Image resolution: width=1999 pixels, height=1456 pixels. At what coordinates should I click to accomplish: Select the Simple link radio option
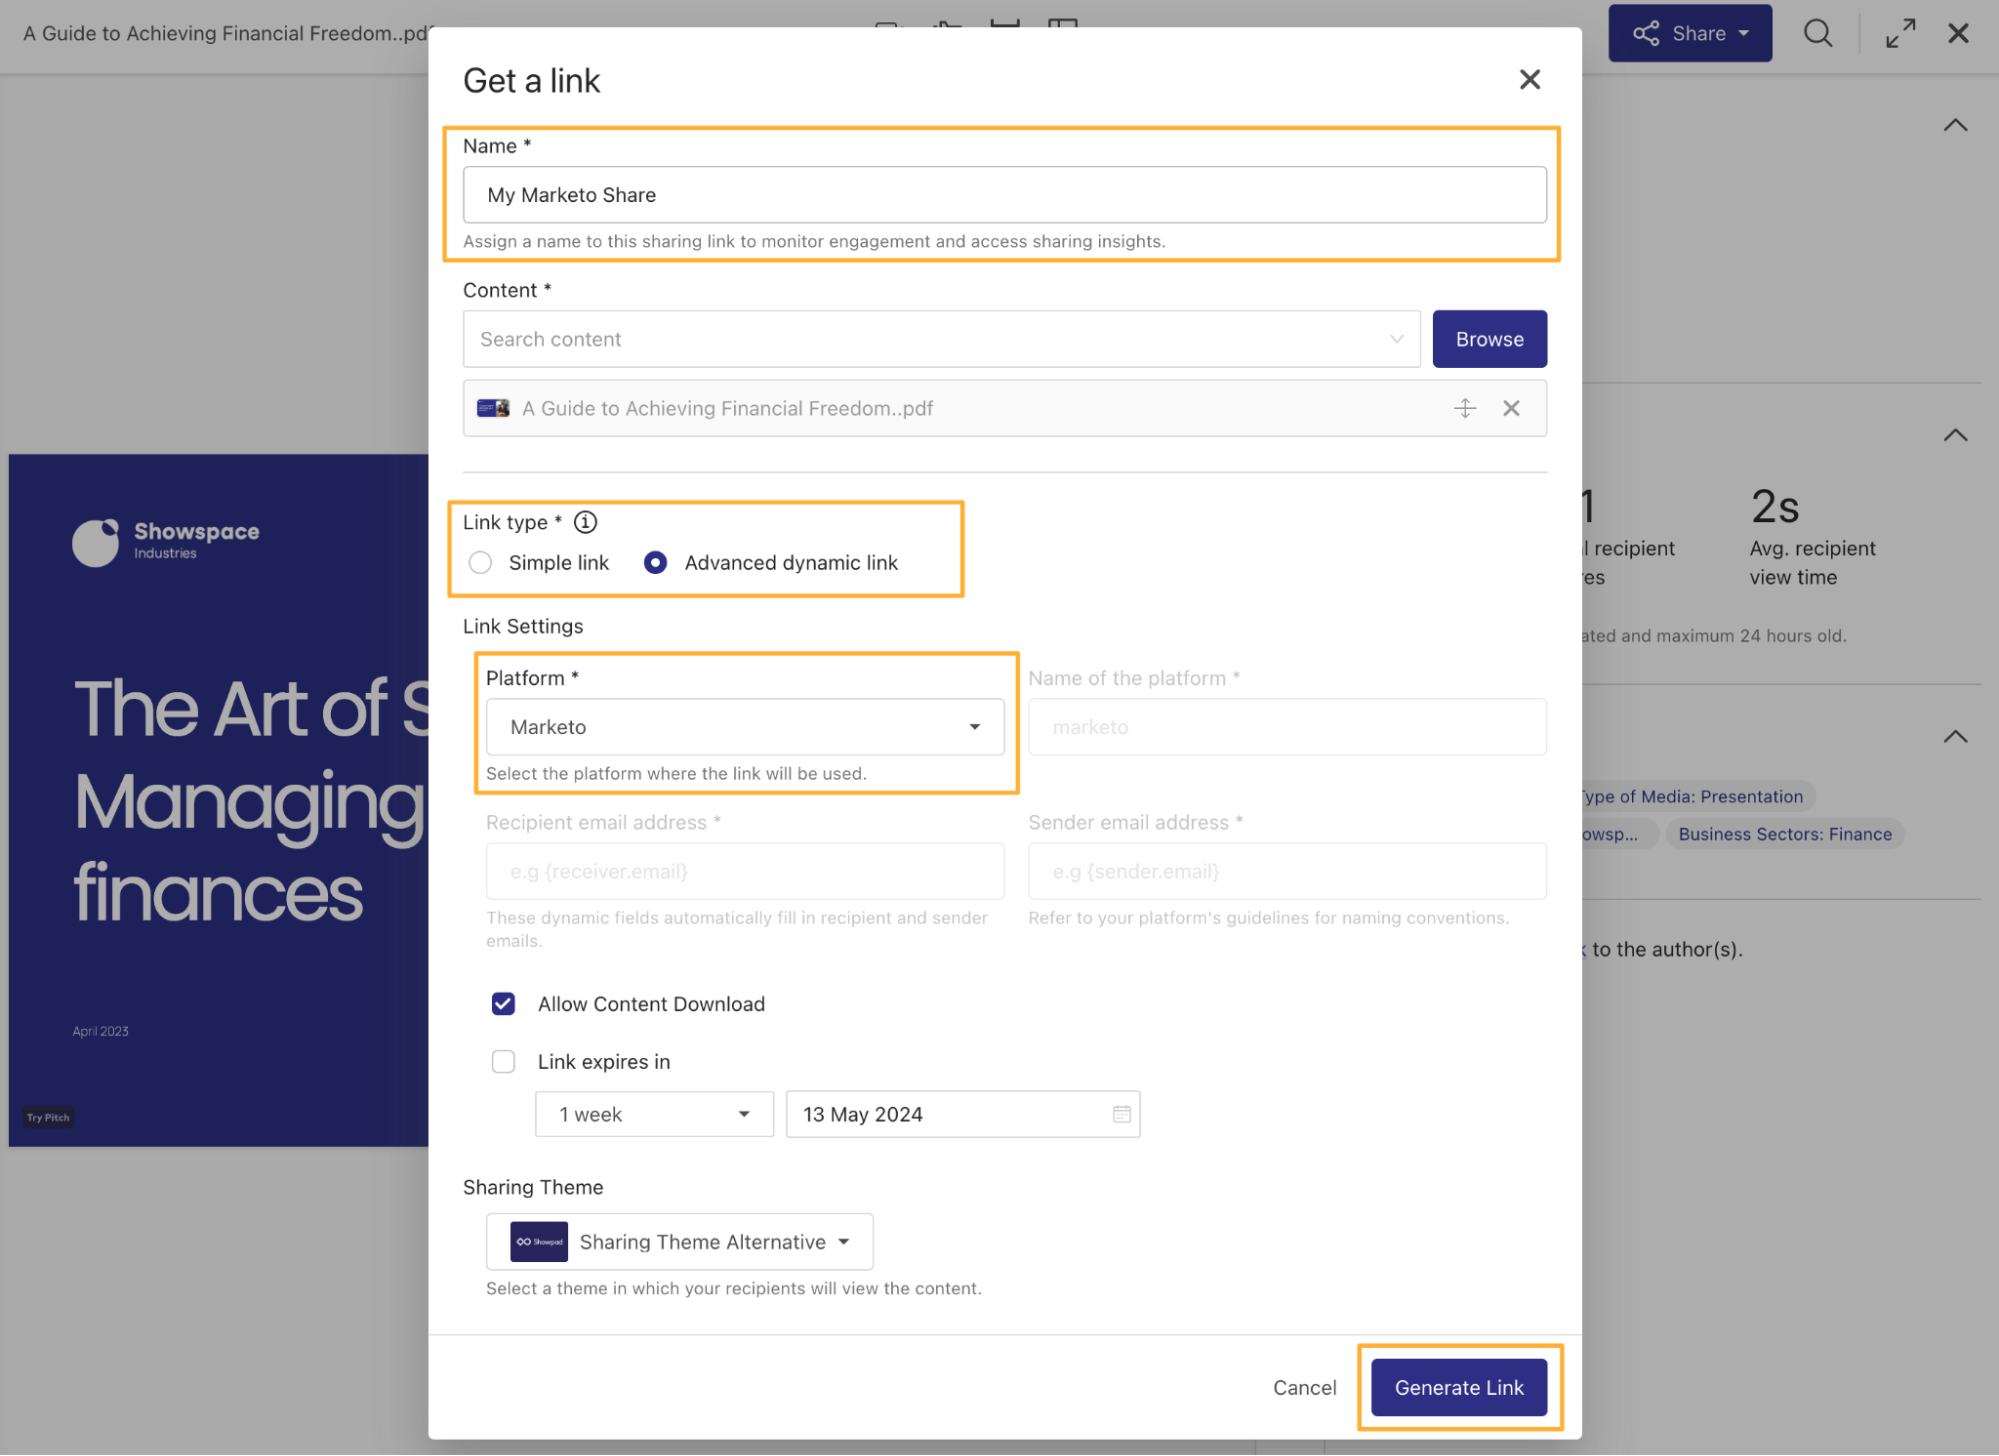click(x=480, y=562)
